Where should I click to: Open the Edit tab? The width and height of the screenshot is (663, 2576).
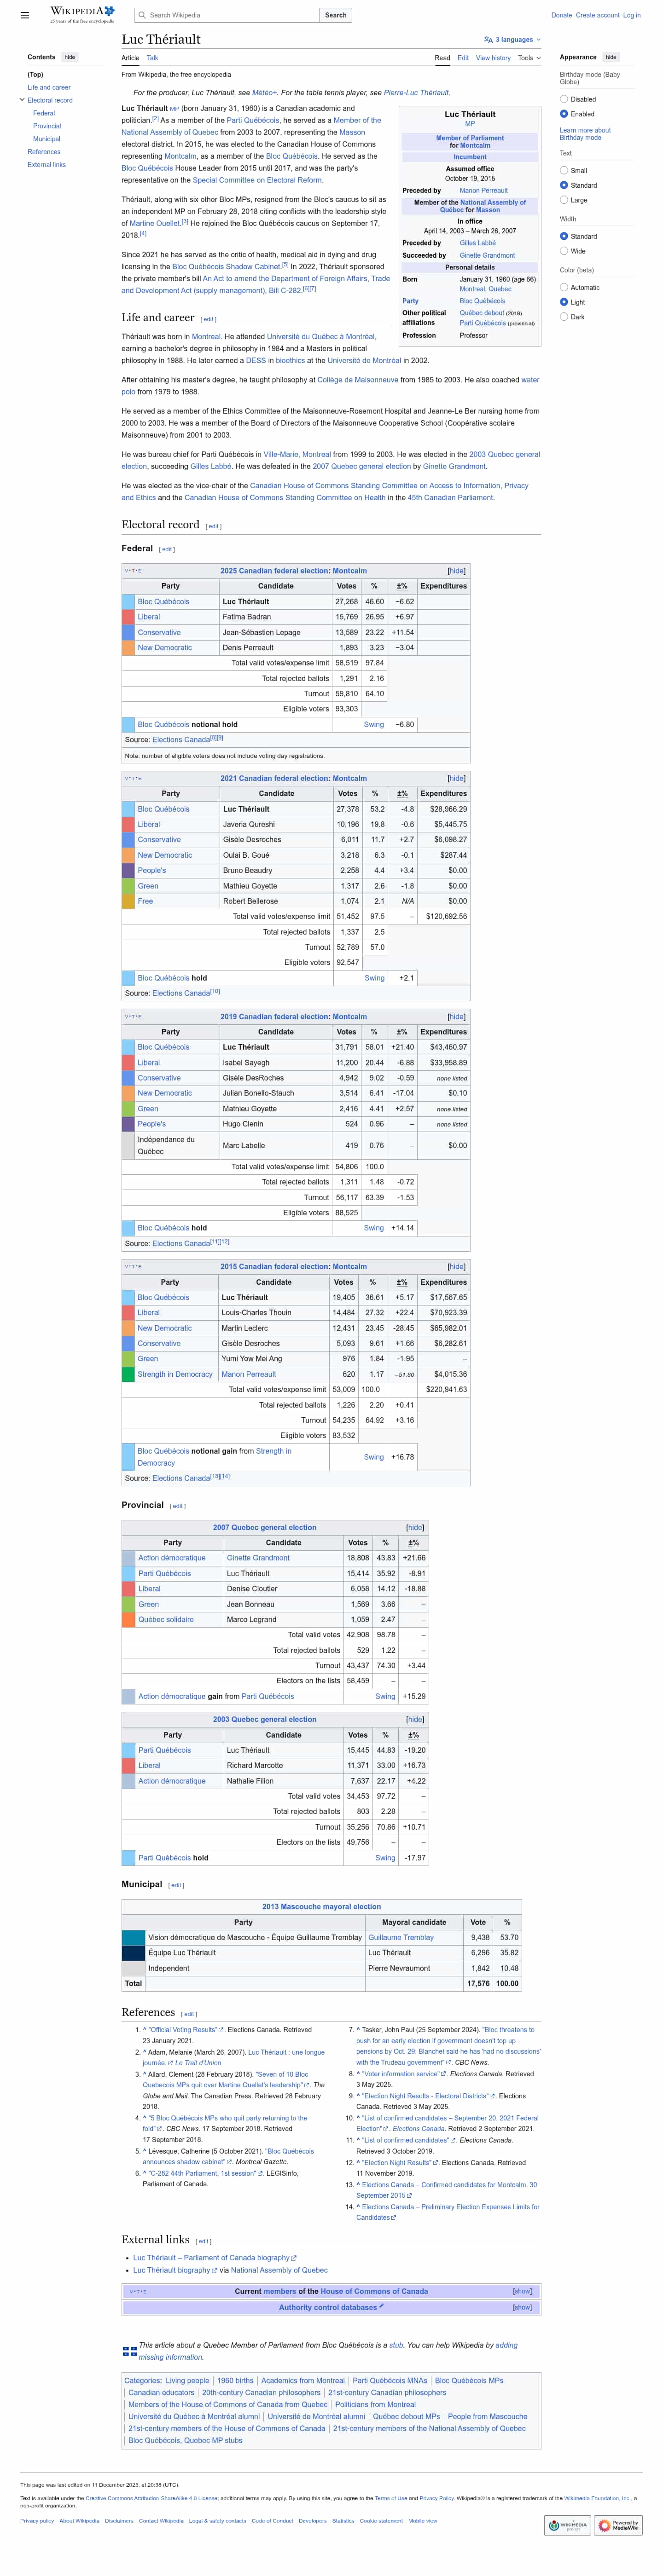click(463, 58)
